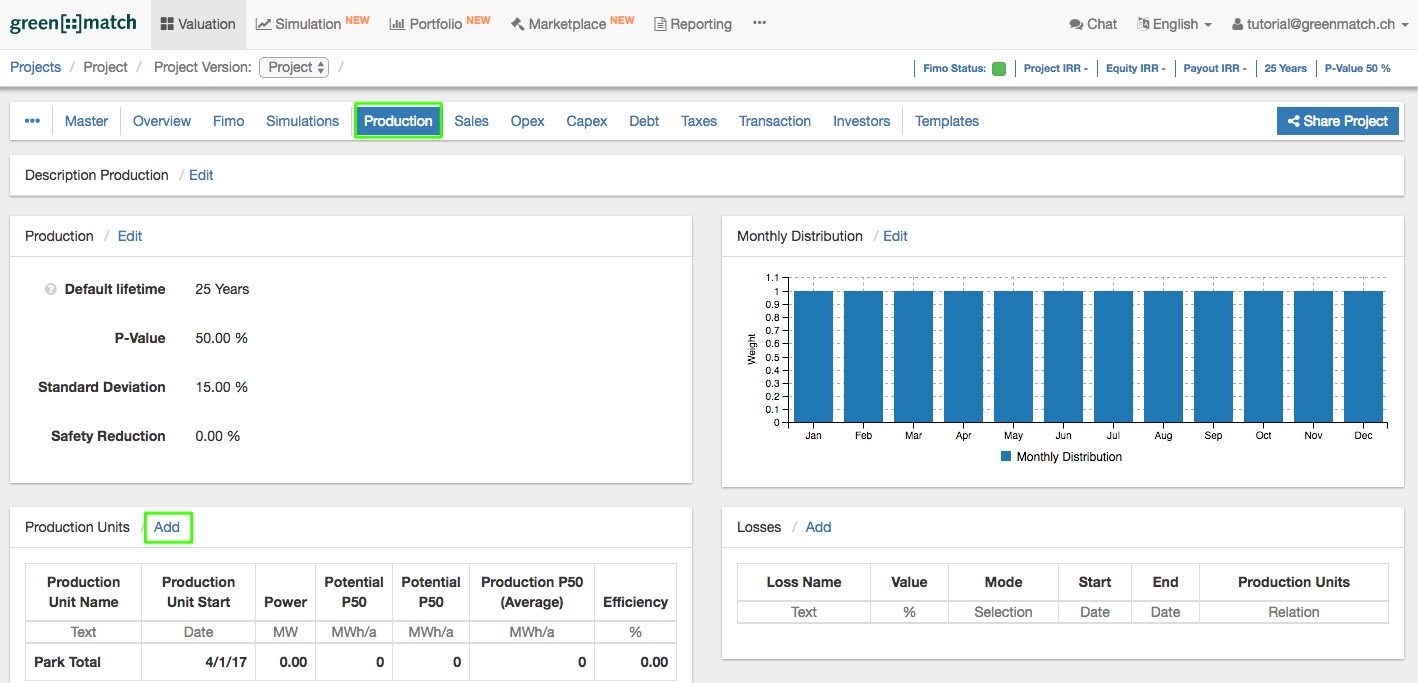The width and height of the screenshot is (1418, 683).
Task: Add a new production unit
Action: point(167,527)
